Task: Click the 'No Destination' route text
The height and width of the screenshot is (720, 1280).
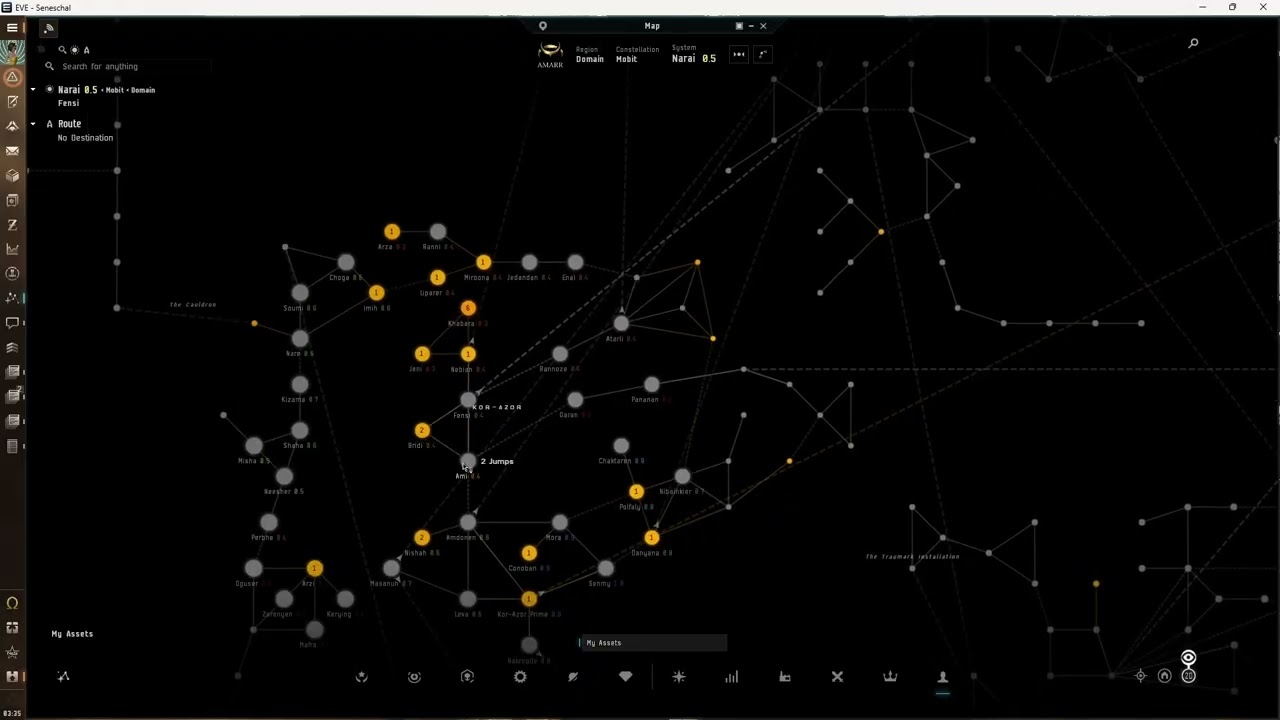Action: [85, 138]
